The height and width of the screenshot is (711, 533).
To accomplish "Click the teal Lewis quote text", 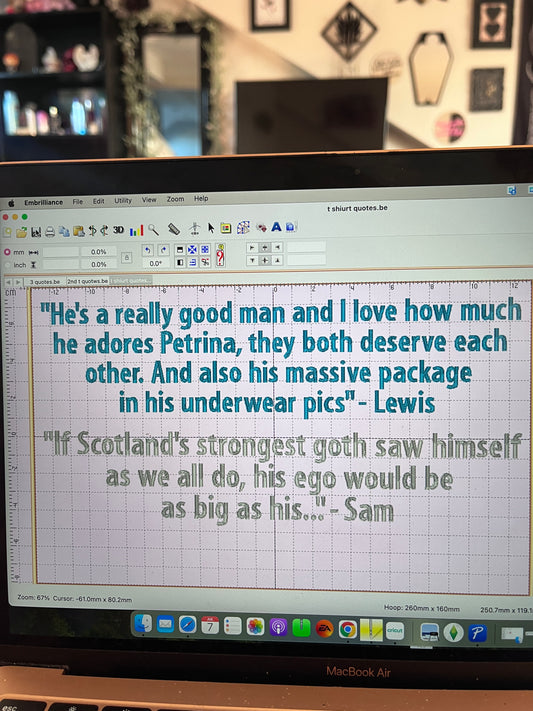I will point(280,357).
